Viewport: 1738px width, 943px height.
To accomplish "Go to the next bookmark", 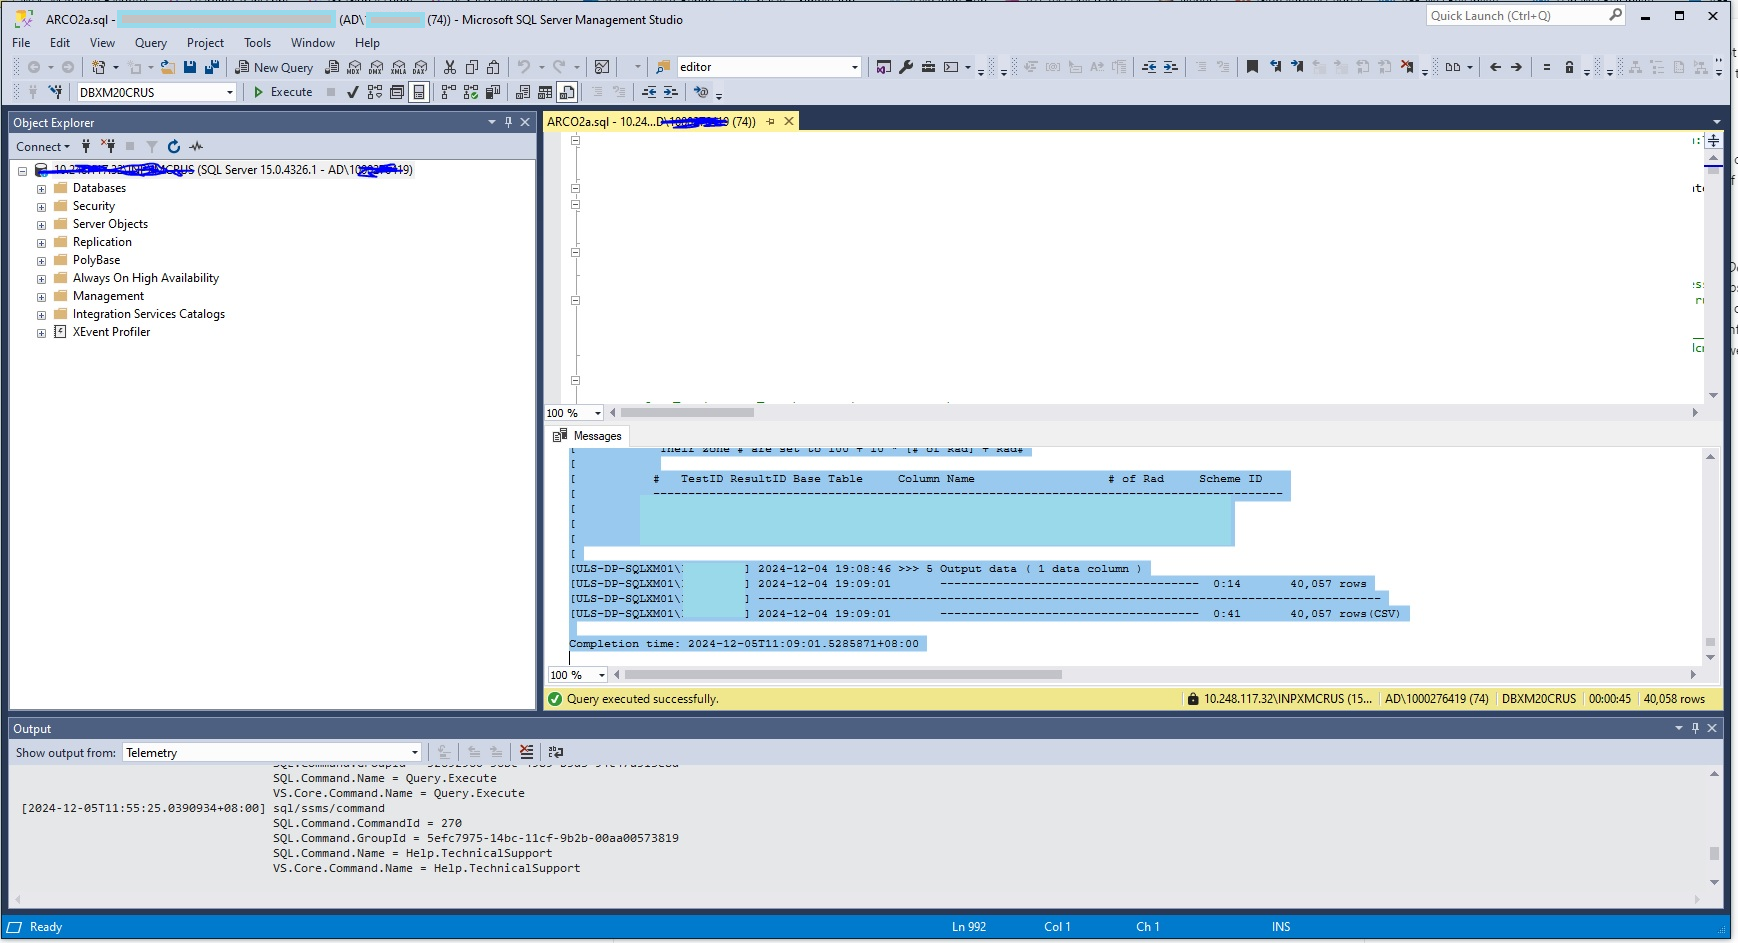I will (x=1297, y=67).
